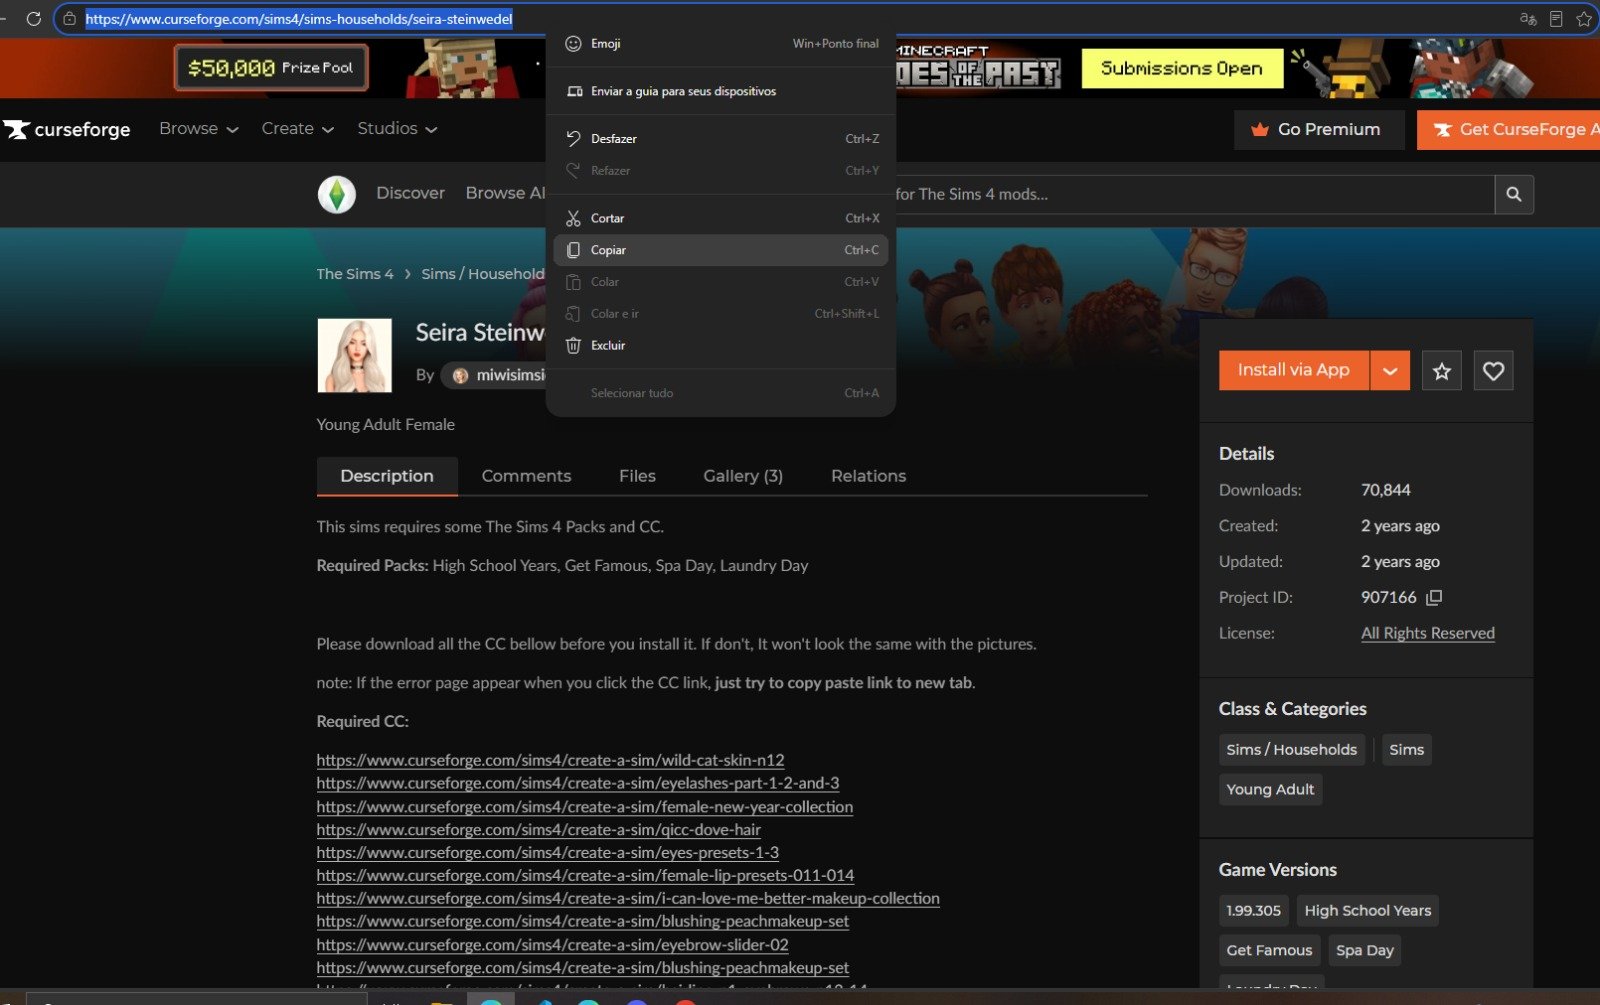This screenshot has height=1005, width=1600.
Task: Choose Desfazer in the context menu
Action: pyautogui.click(x=721, y=139)
